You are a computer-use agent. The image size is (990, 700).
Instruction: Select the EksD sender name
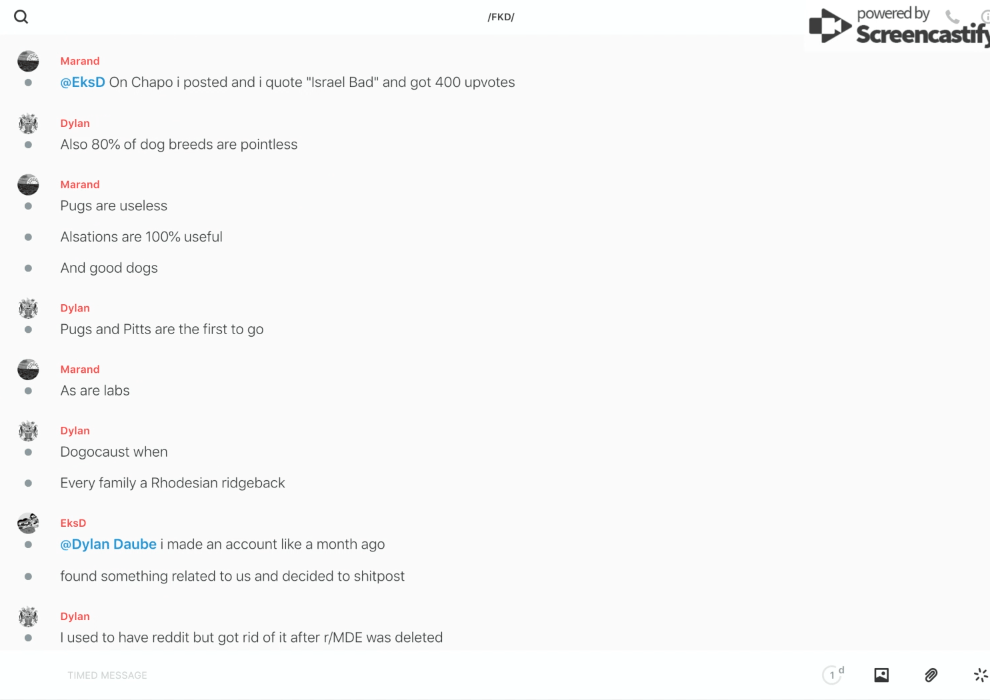point(73,523)
